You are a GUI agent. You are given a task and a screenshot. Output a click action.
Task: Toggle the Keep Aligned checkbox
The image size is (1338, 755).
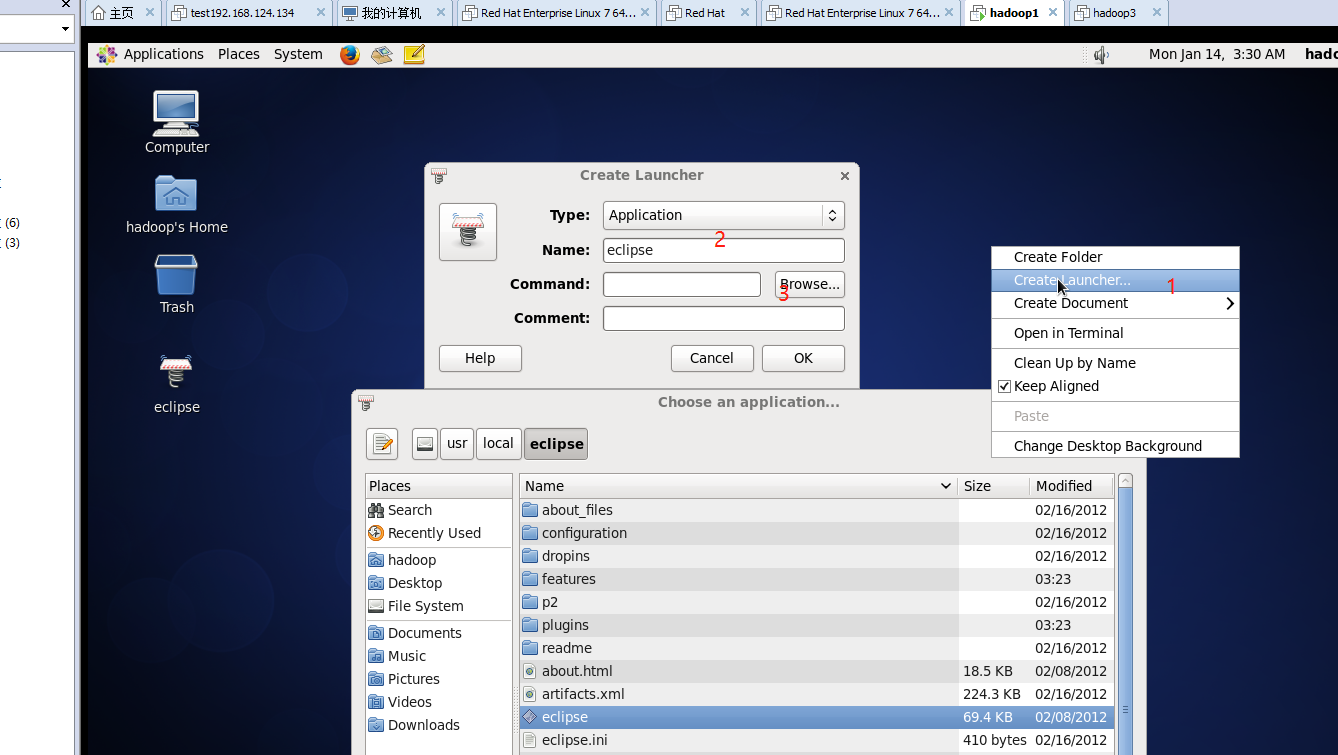pyautogui.click(x=1003, y=386)
